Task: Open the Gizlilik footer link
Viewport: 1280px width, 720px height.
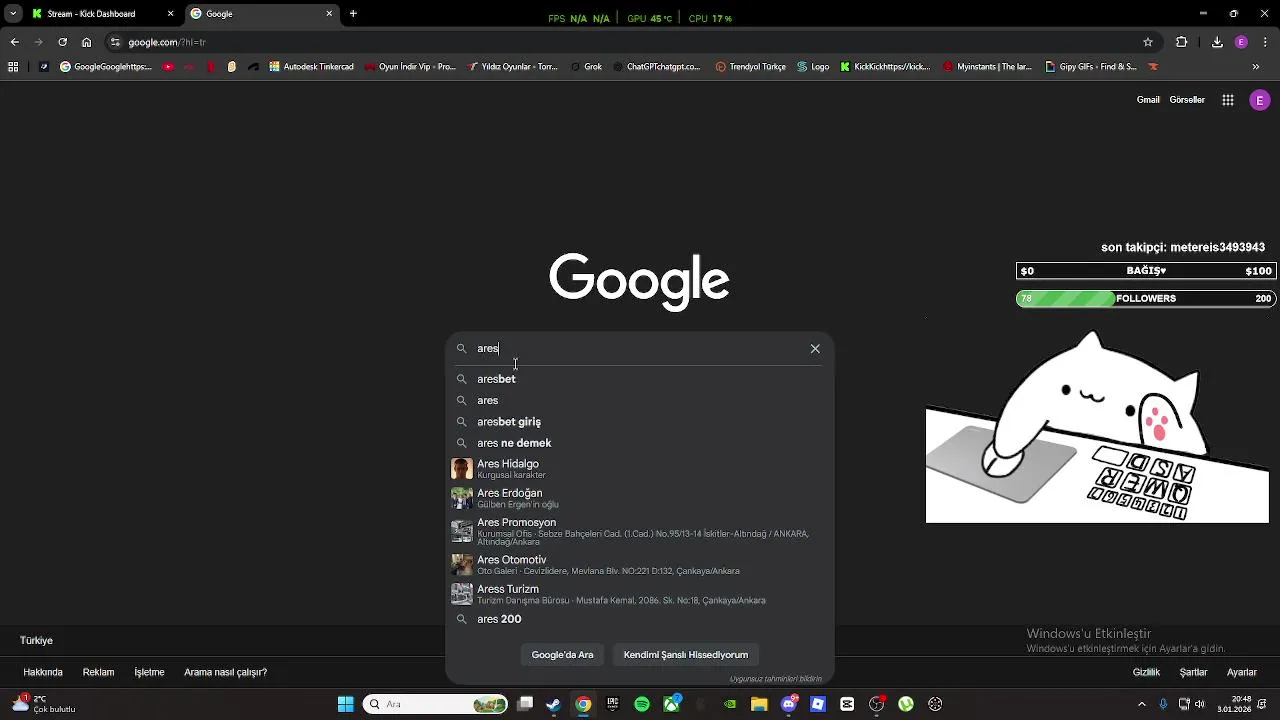Action: (x=1146, y=672)
